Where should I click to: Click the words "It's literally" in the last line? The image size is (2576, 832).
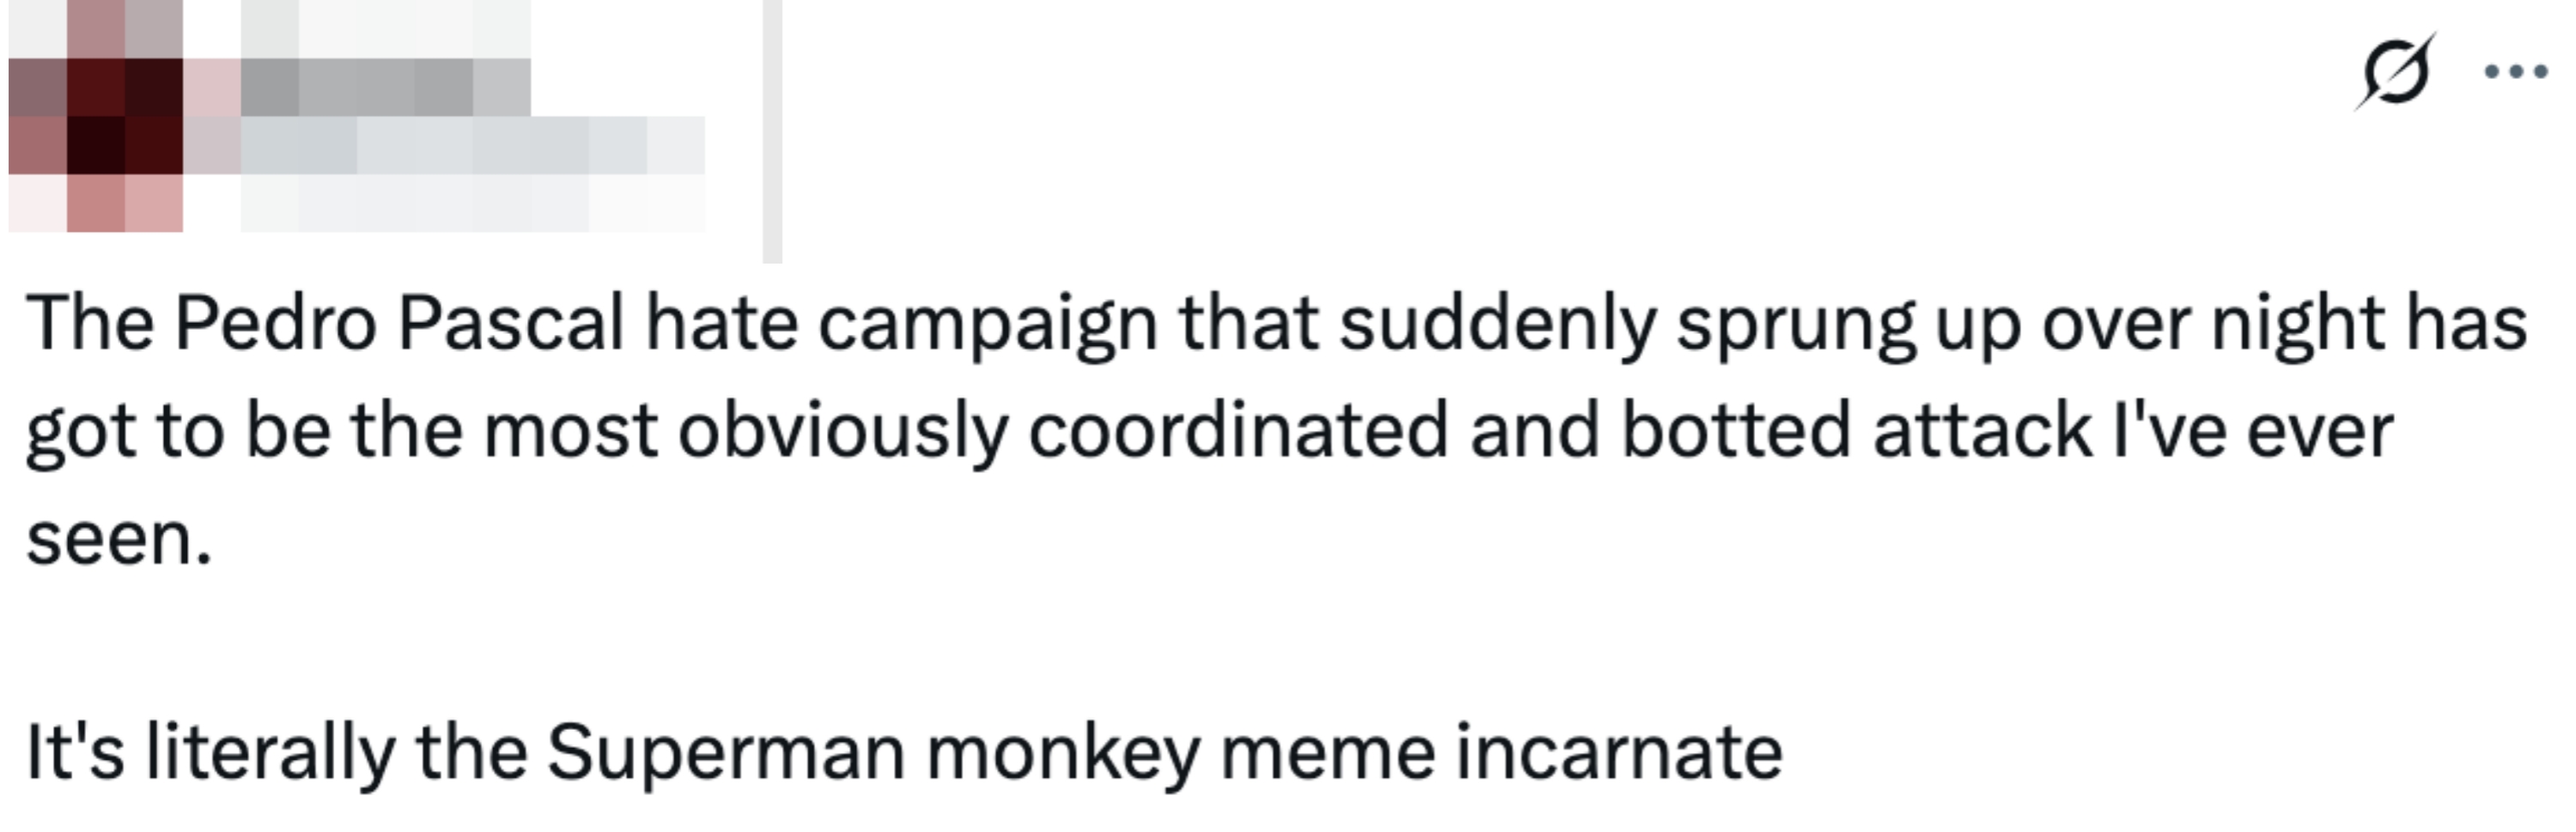pyautogui.click(x=210, y=752)
